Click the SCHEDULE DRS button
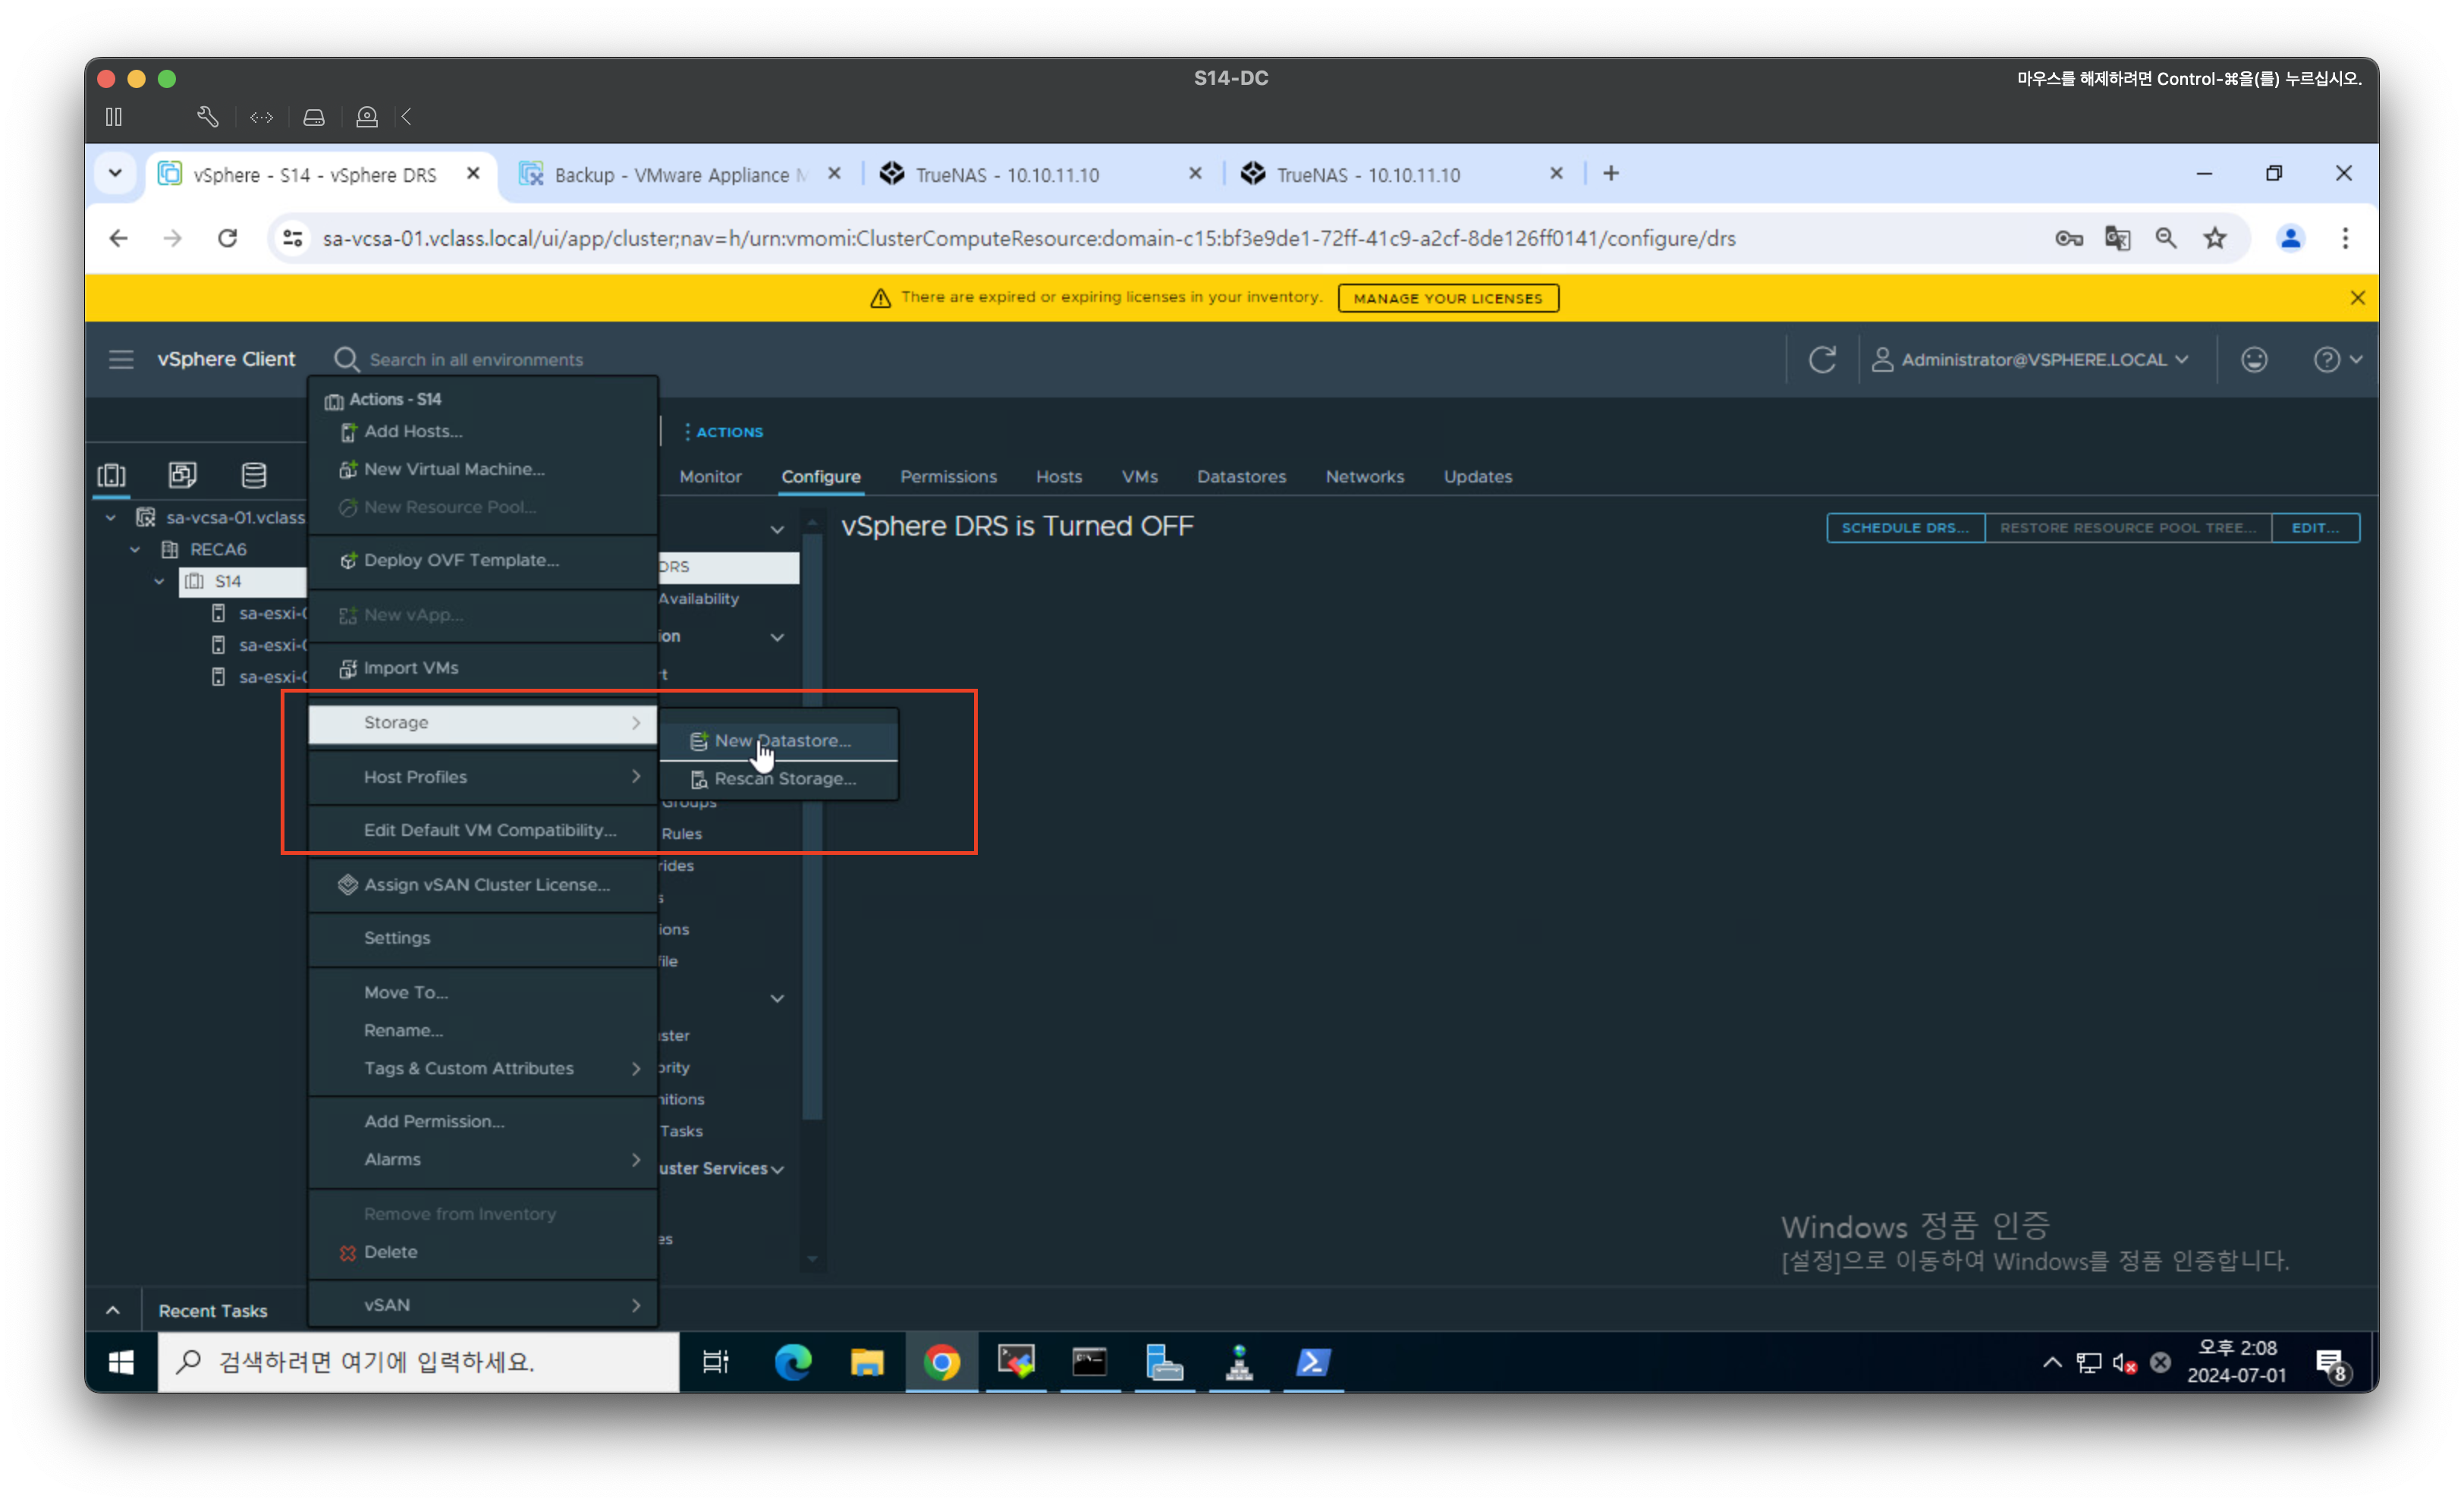 point(1904,528)
